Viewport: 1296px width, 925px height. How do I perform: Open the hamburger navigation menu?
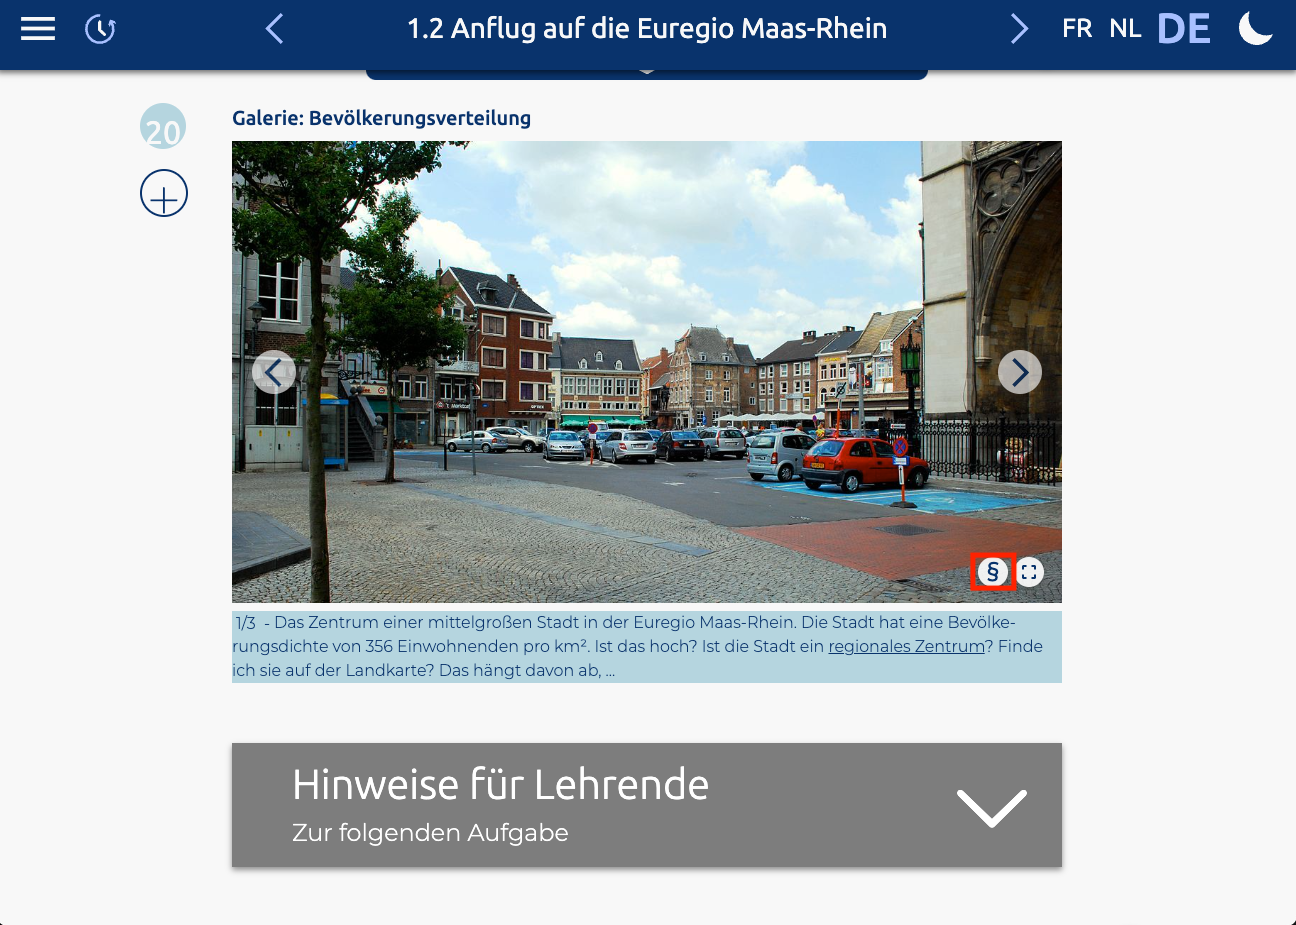point(38,29)
